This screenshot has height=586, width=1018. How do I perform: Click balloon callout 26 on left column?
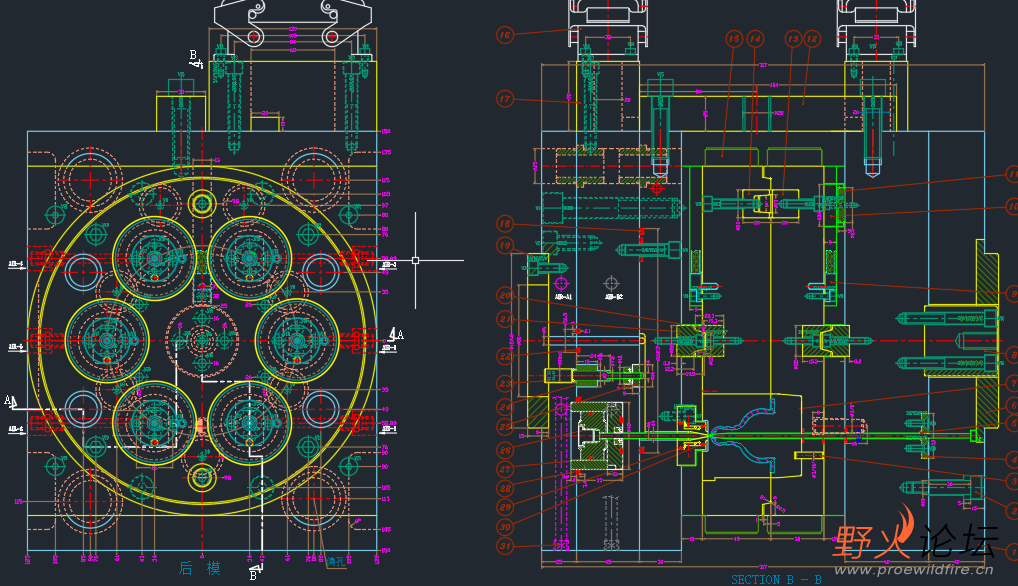pos(507,449)
